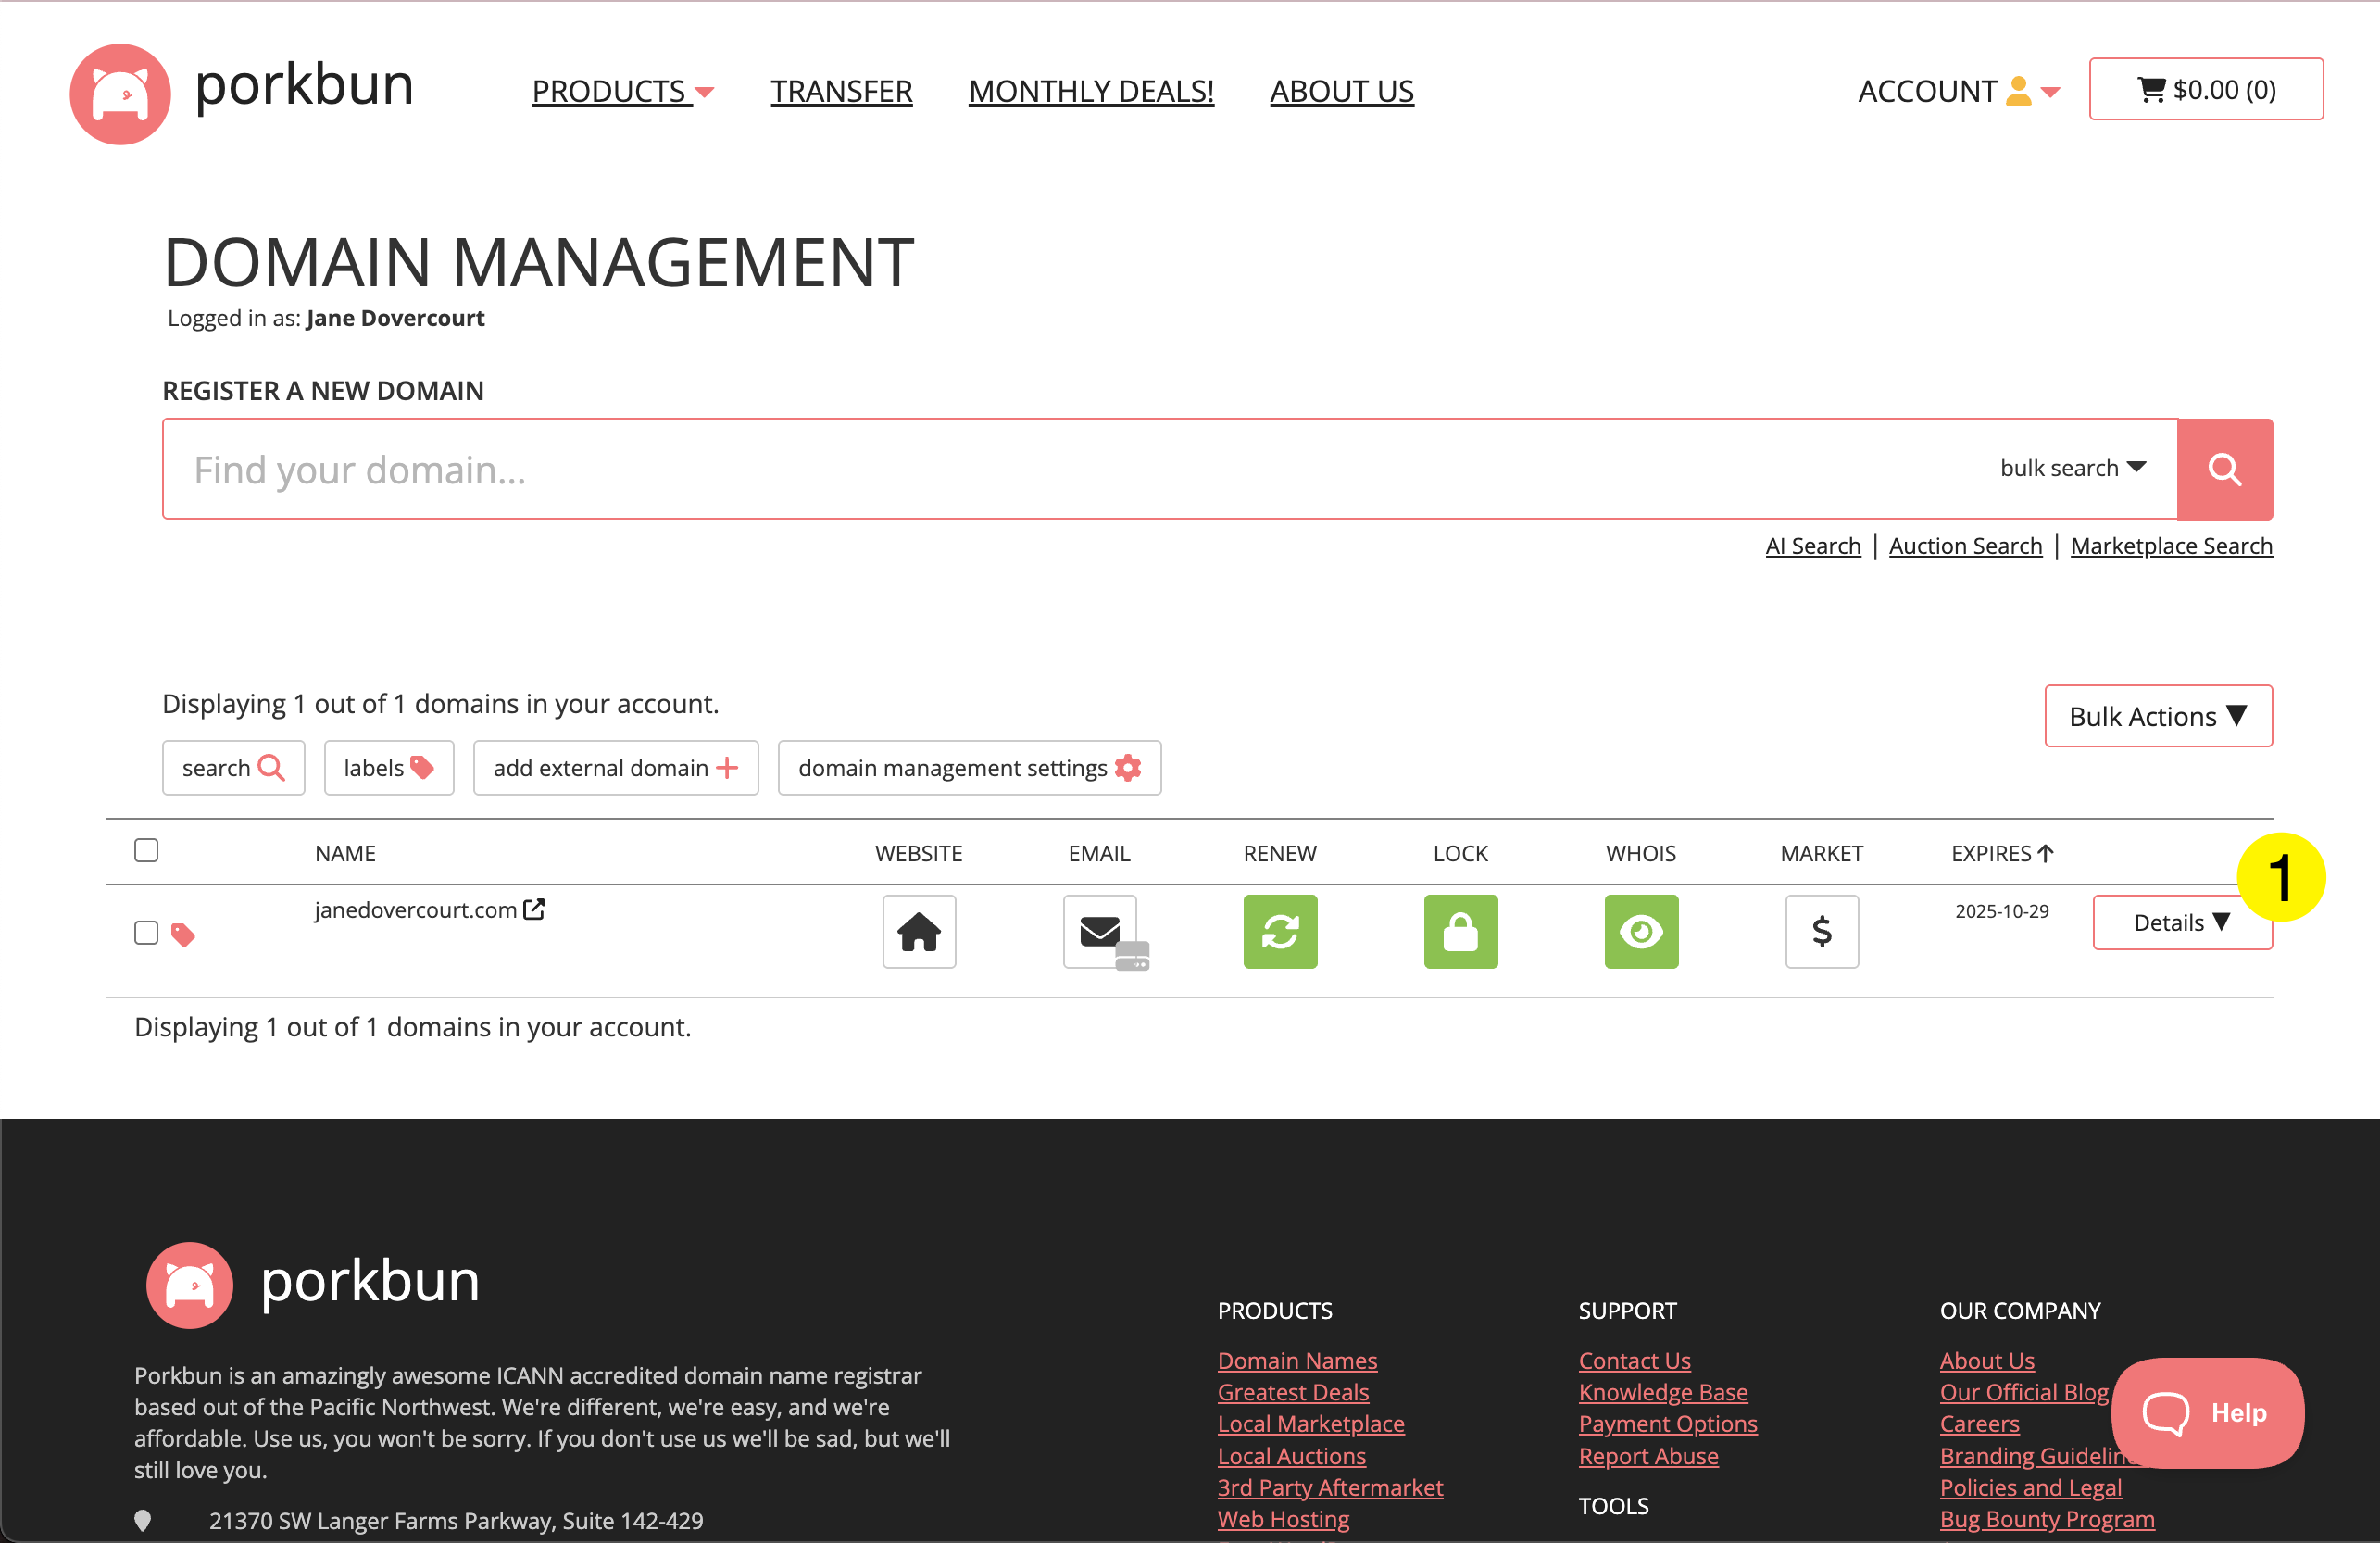Click the red label tag for janedovercourt.com
The image size is (2380, 1543).
(x=183, y=935)
